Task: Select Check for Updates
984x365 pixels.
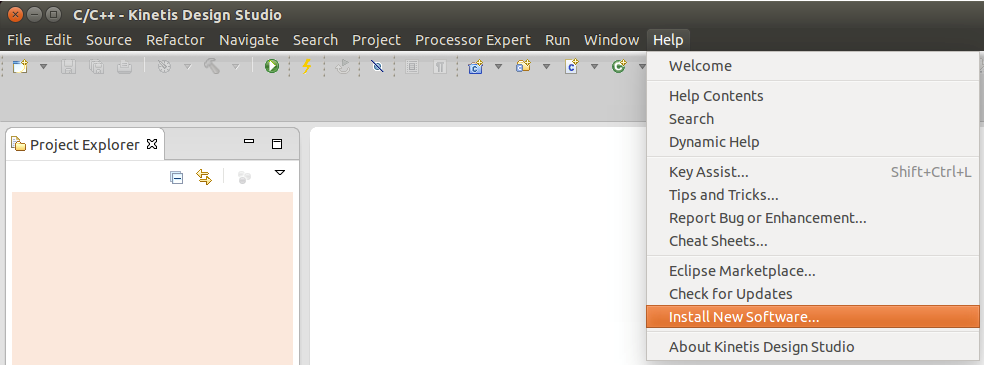Action: click(x=813, y=294)
